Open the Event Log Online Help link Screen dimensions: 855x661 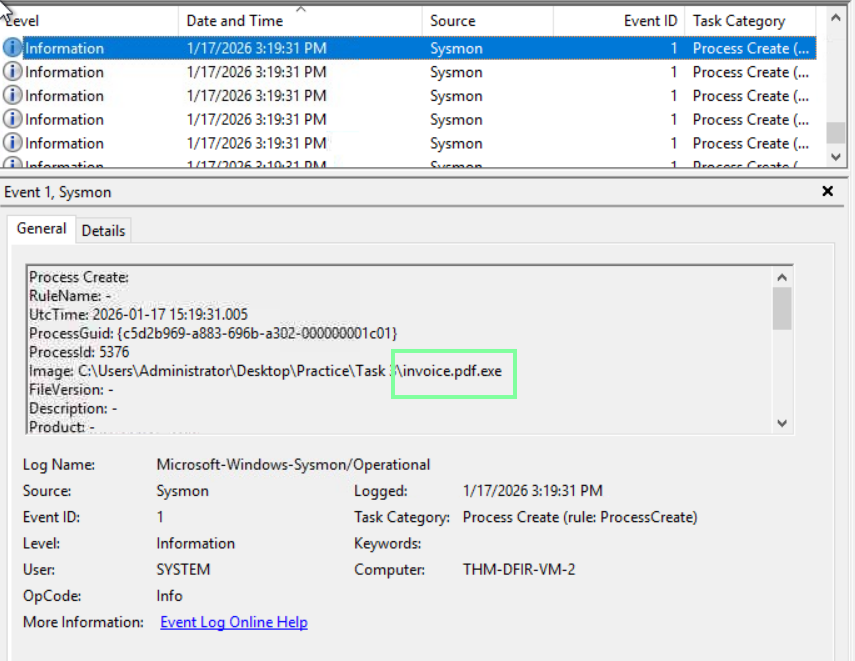click(x=233, y=622)
